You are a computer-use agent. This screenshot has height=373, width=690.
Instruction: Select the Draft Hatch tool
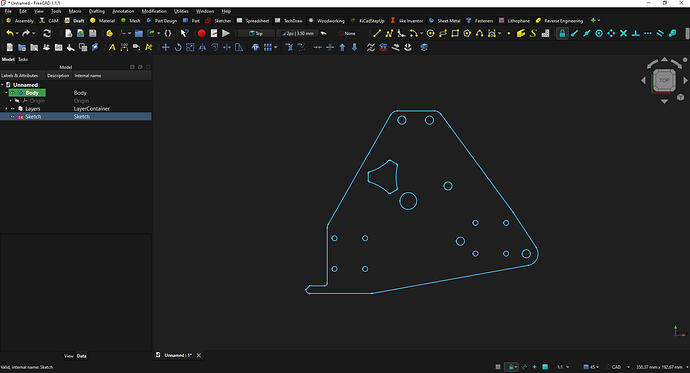coord(546,33)
